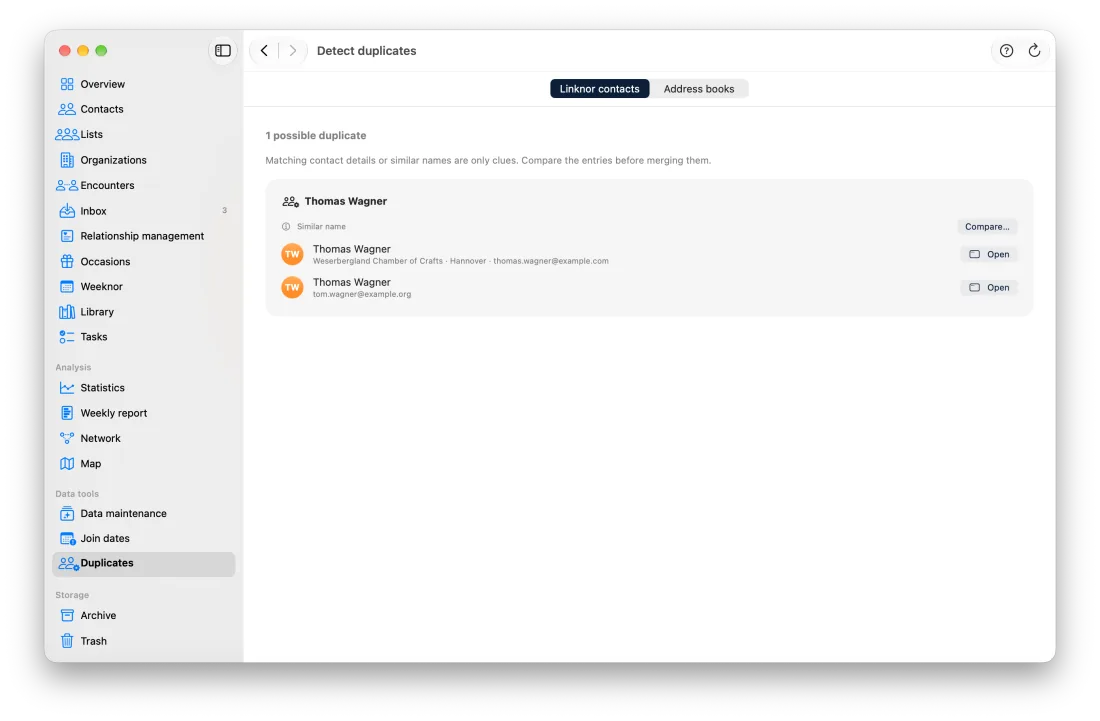Open the Thomas Wagner tom.wagner@example.org contact

[x=988, y=288]
